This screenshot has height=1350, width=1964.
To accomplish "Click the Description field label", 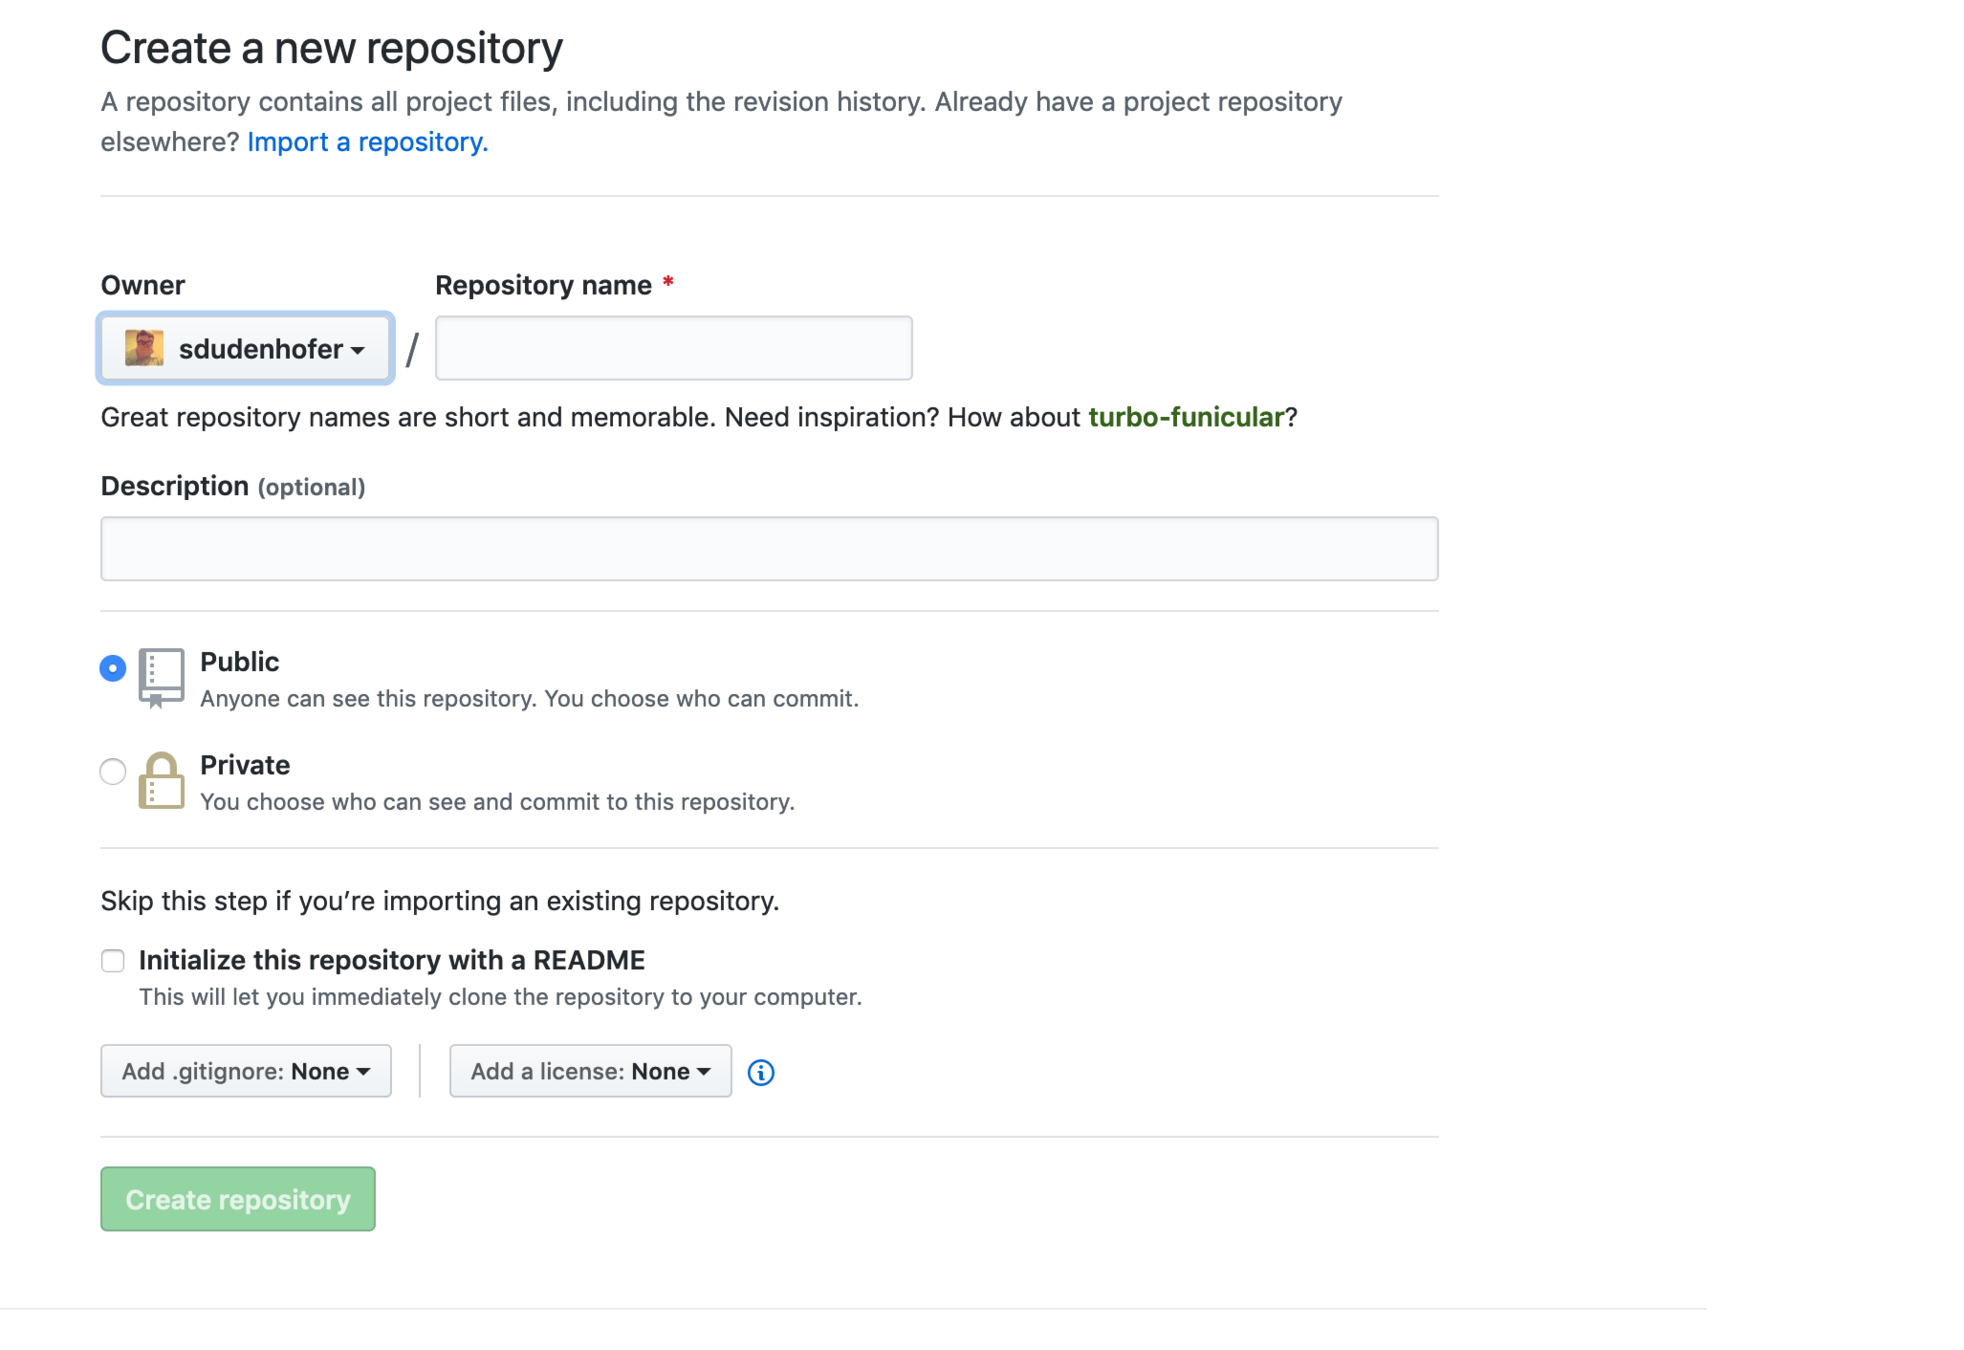I will click(x=175, y=486).
